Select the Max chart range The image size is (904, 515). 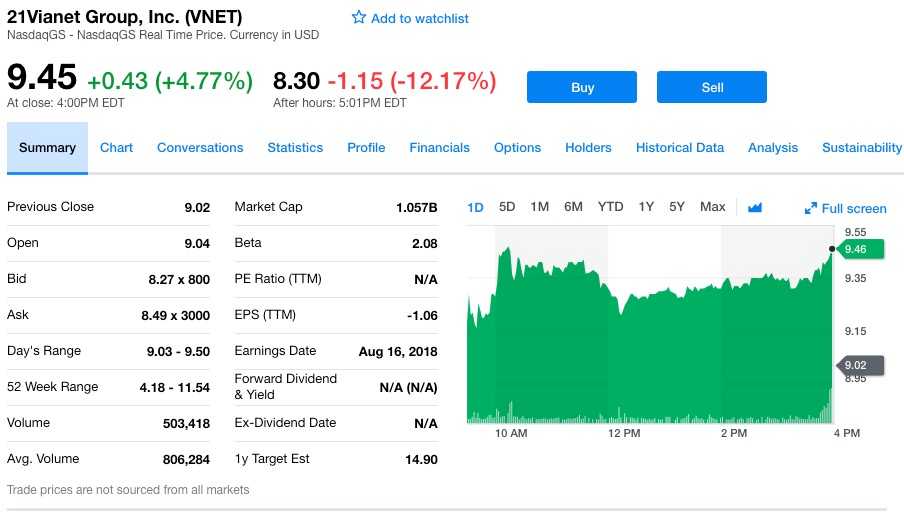click(713, 206)
